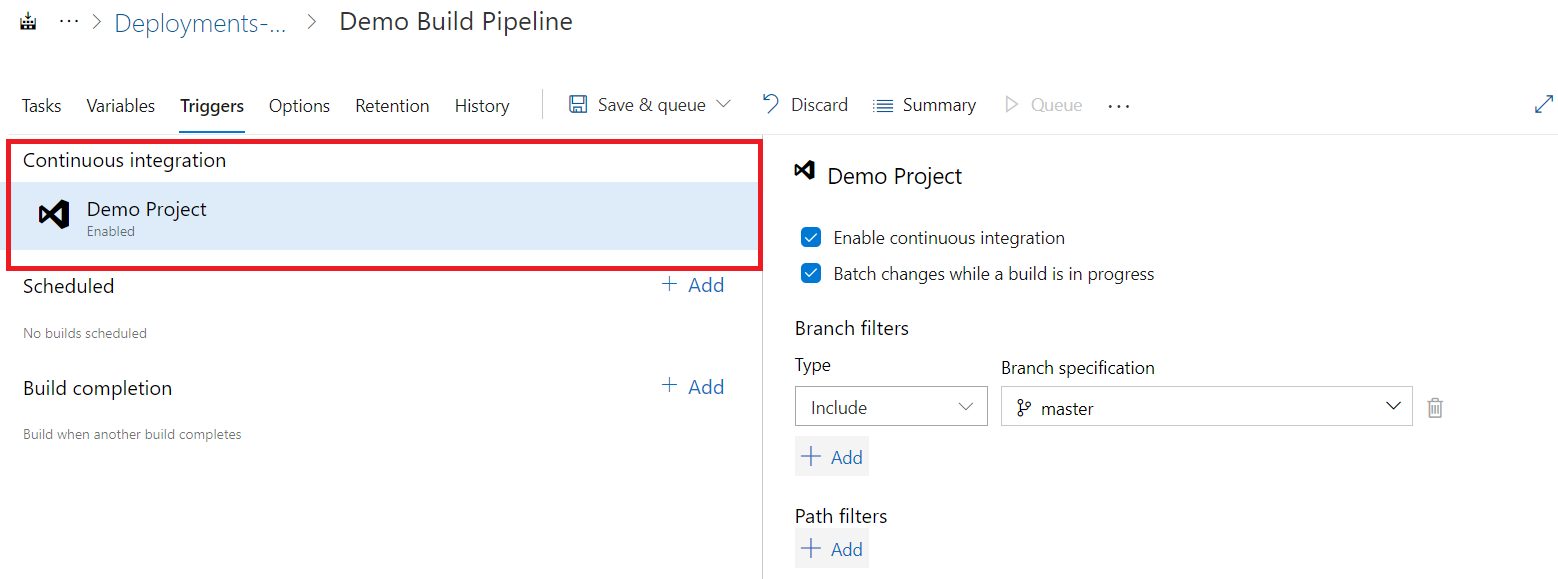Delete the master branch filter with trash icon
The image size is (1558, 579).
coord(1435,407)
